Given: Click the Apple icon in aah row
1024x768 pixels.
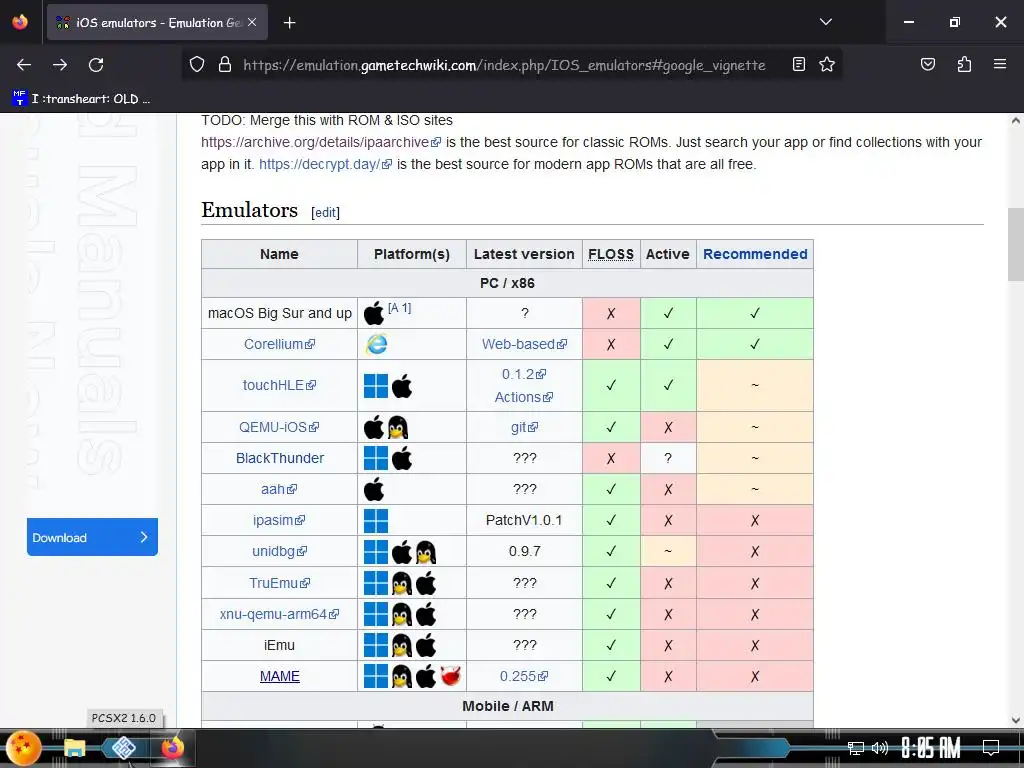Looking at the screenshot, I should [x=374, y=489].
